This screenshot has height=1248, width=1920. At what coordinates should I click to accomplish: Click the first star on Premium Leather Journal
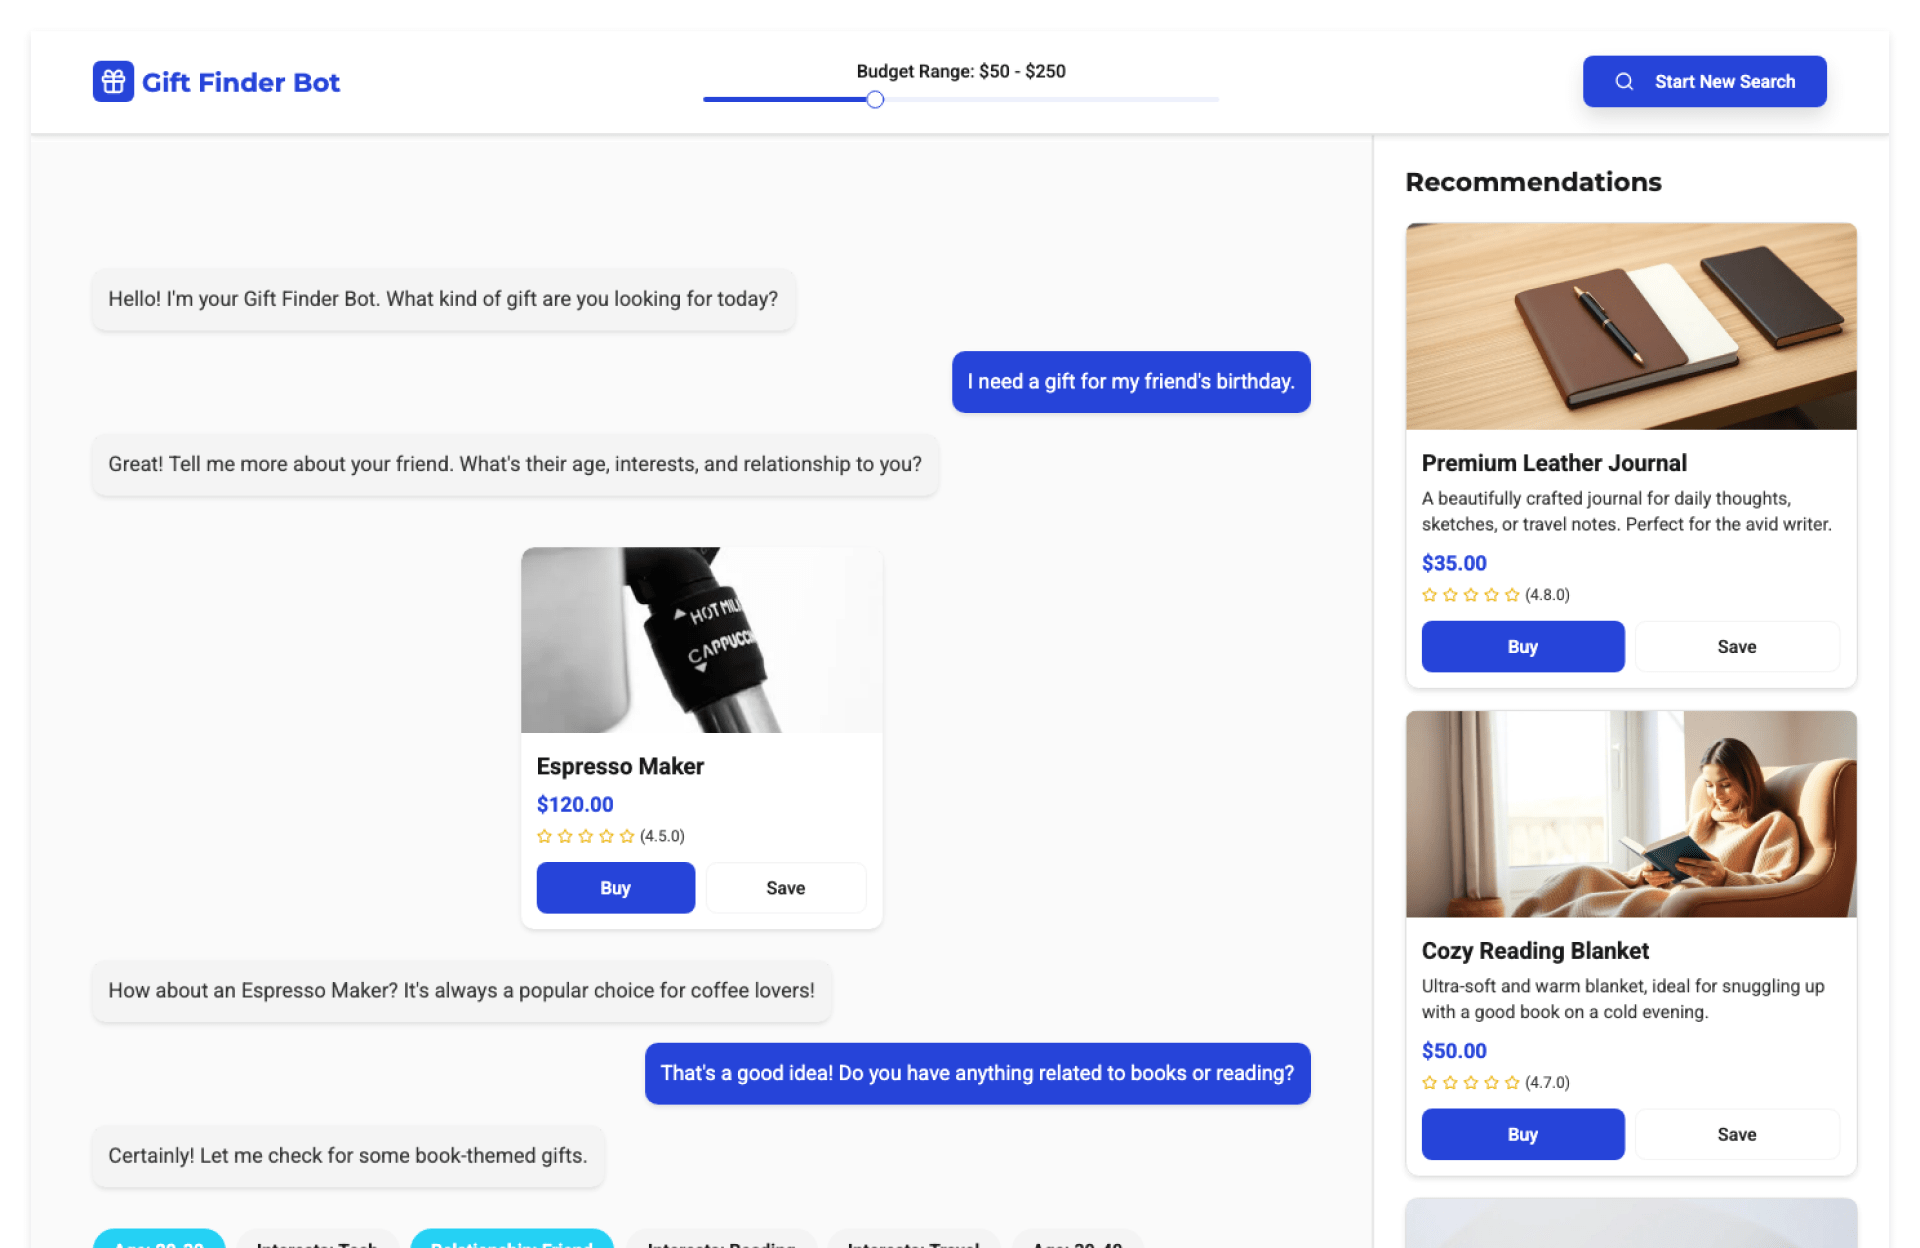[1430, 595]
